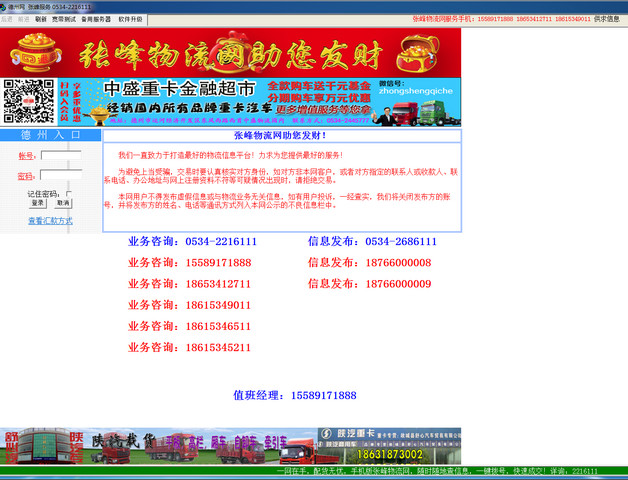Open the 查看汇款方式 link
628x480 pixels.
click(x=49, y=220)
